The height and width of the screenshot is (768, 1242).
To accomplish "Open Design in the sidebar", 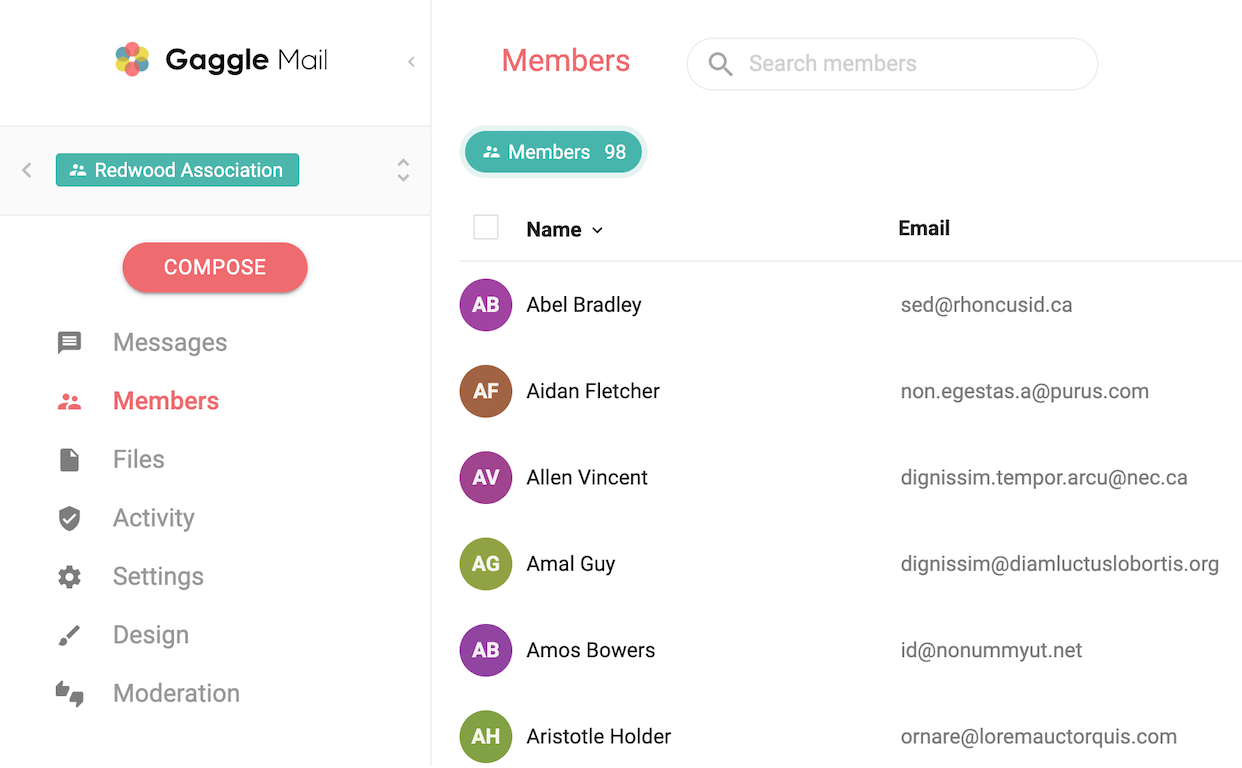I will (151, 635).
